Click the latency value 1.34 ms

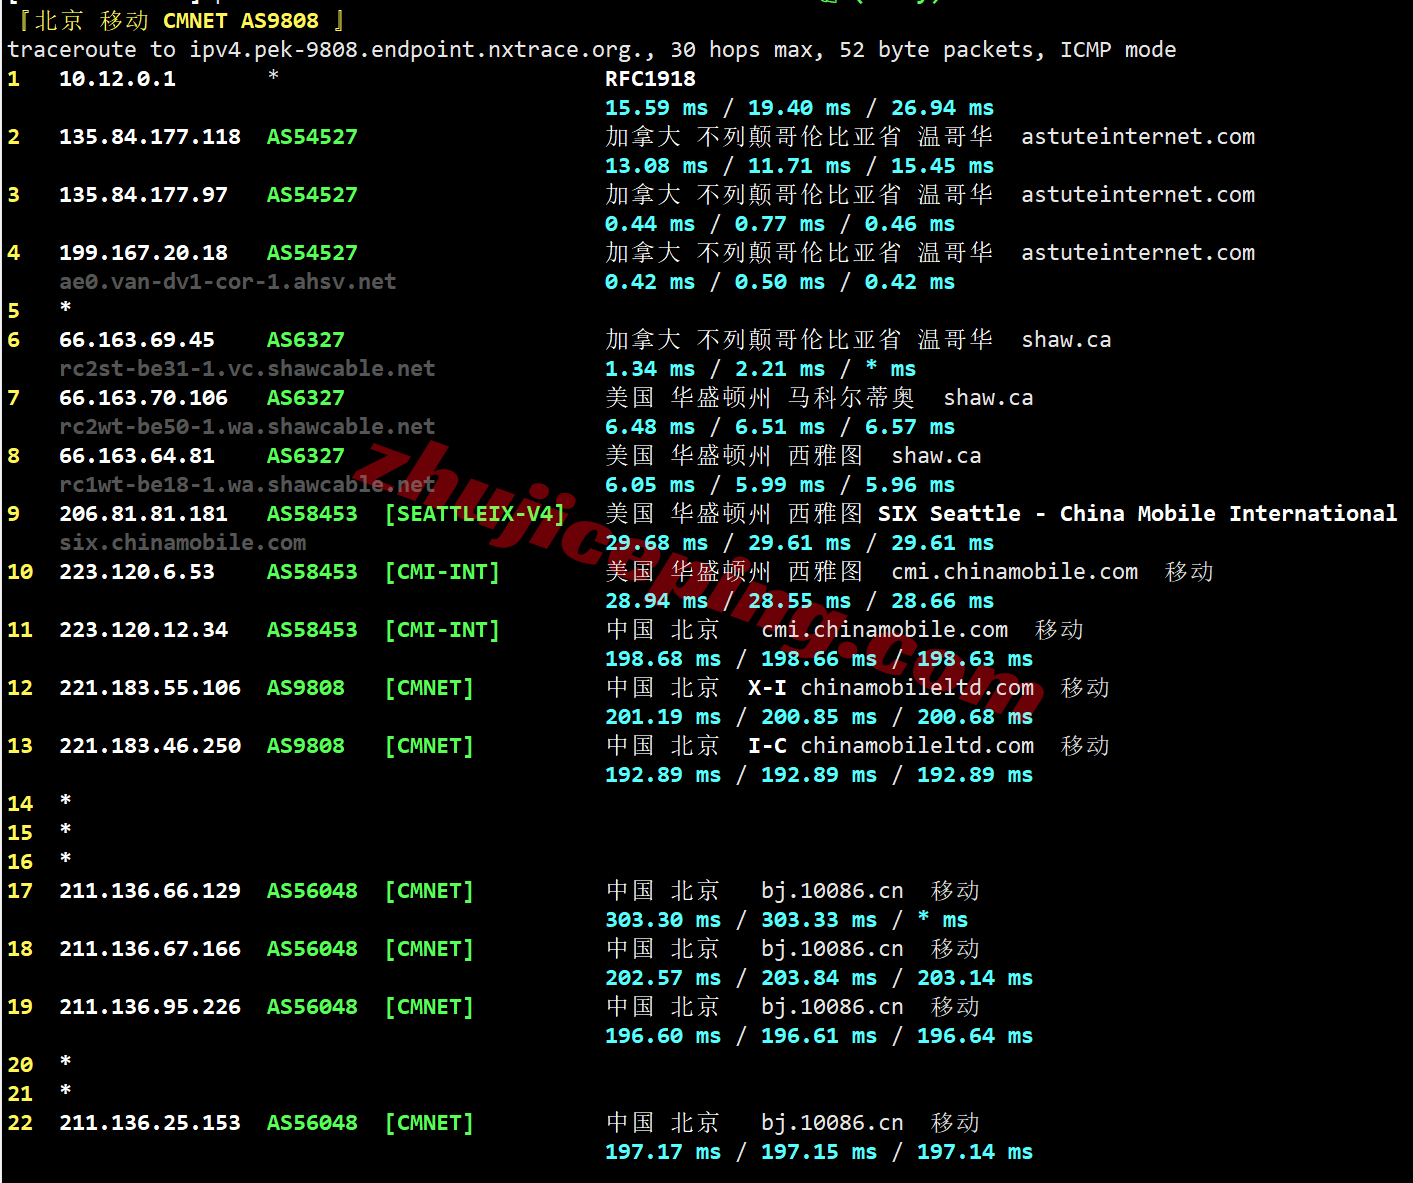pos(650,369)
